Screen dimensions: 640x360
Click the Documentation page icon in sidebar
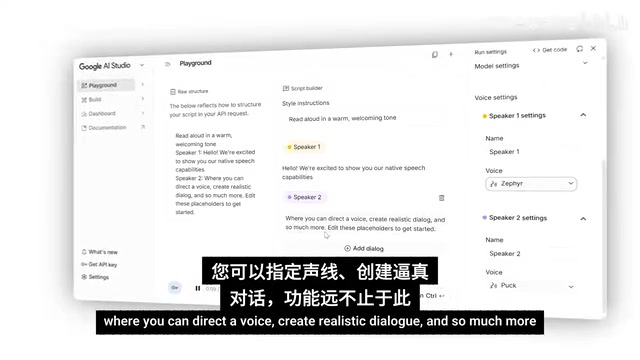point(84,128)
